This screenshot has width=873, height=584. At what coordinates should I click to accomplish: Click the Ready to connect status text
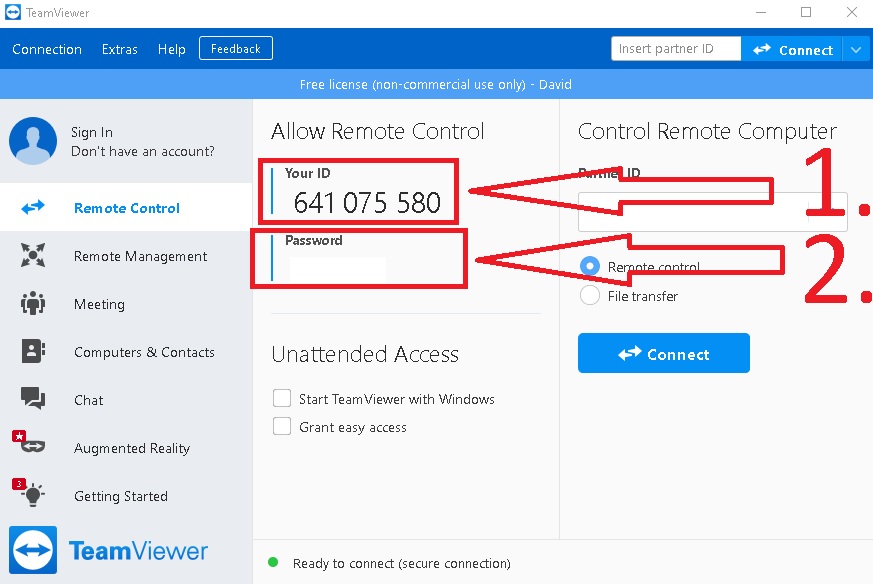401,563
